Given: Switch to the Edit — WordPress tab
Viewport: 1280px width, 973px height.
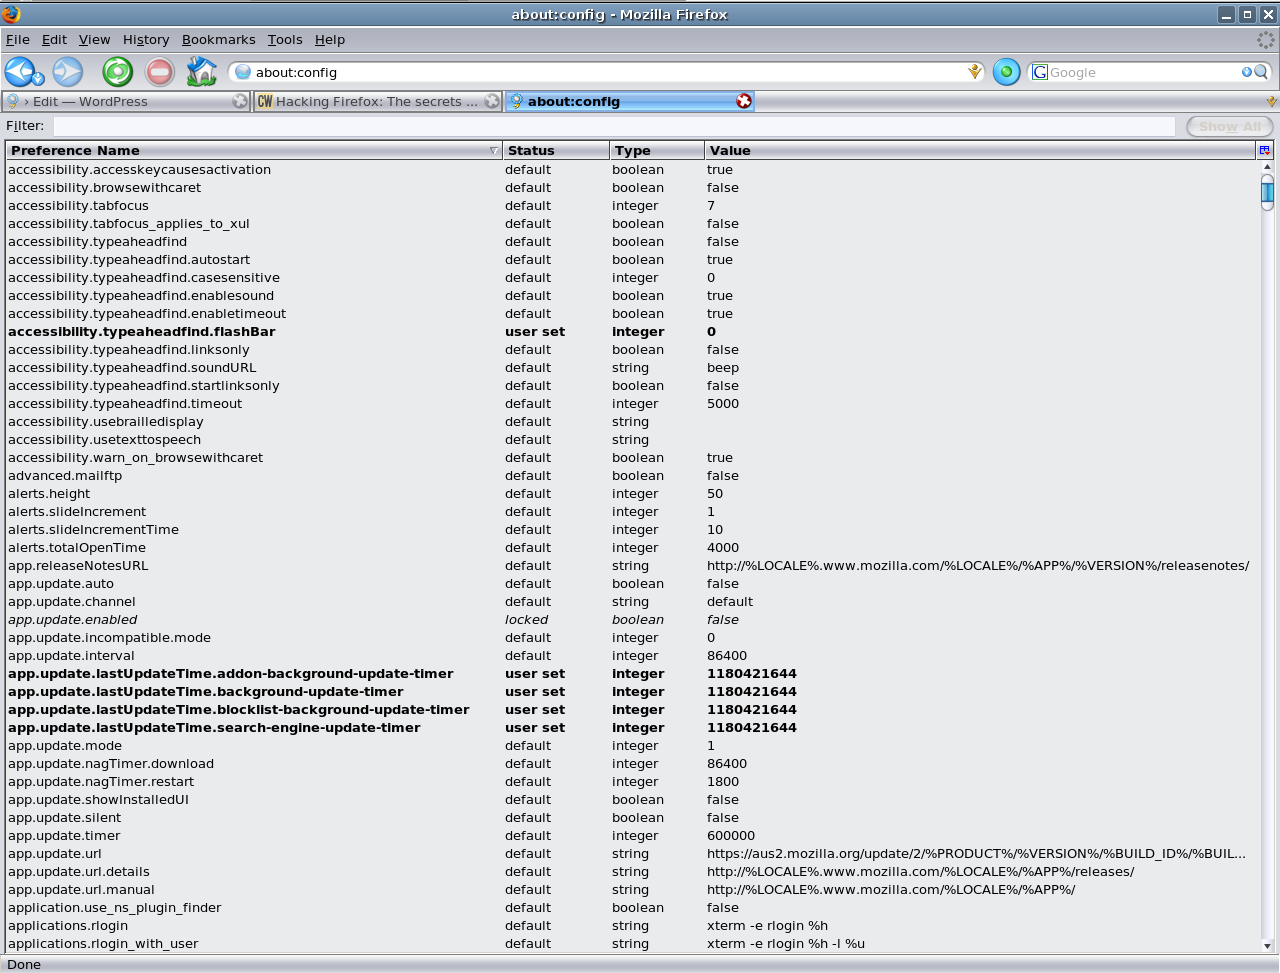Looking at the screenshot, I should (x=126, y=101).
